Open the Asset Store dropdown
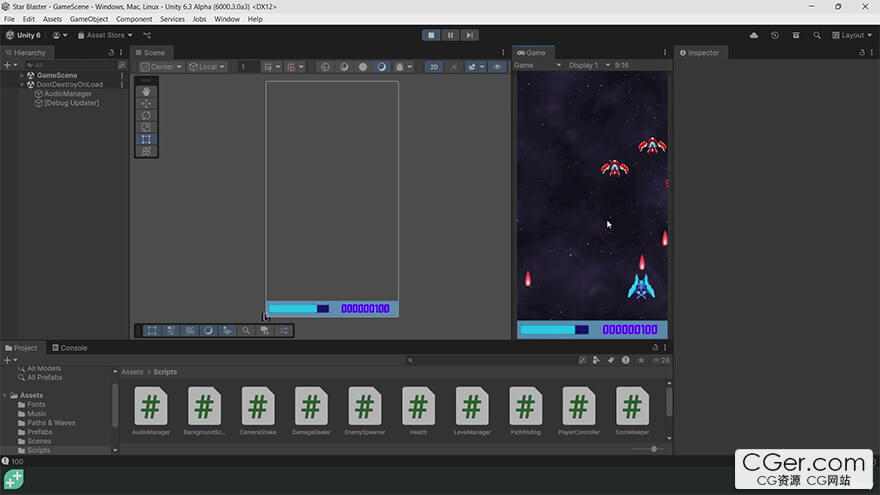This screenshot has height=495, width=880. click(105, 35)
